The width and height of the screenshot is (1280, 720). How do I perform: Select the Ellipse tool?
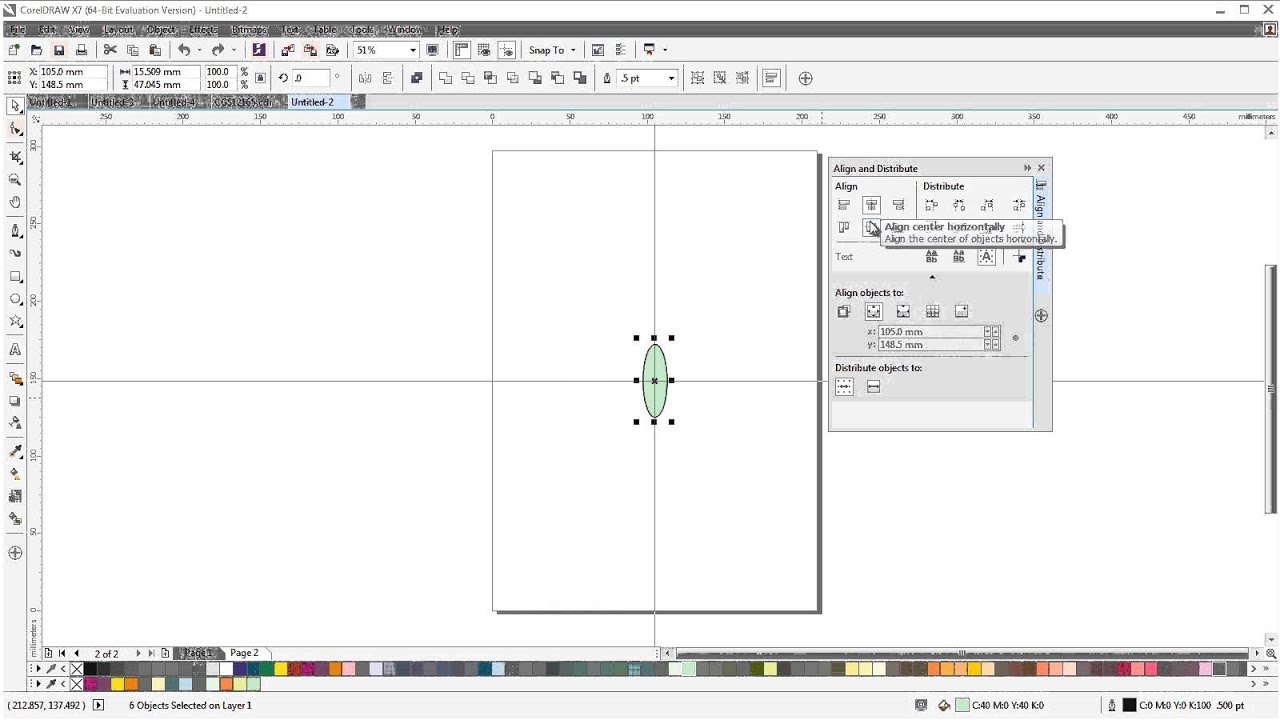[15, 299]
